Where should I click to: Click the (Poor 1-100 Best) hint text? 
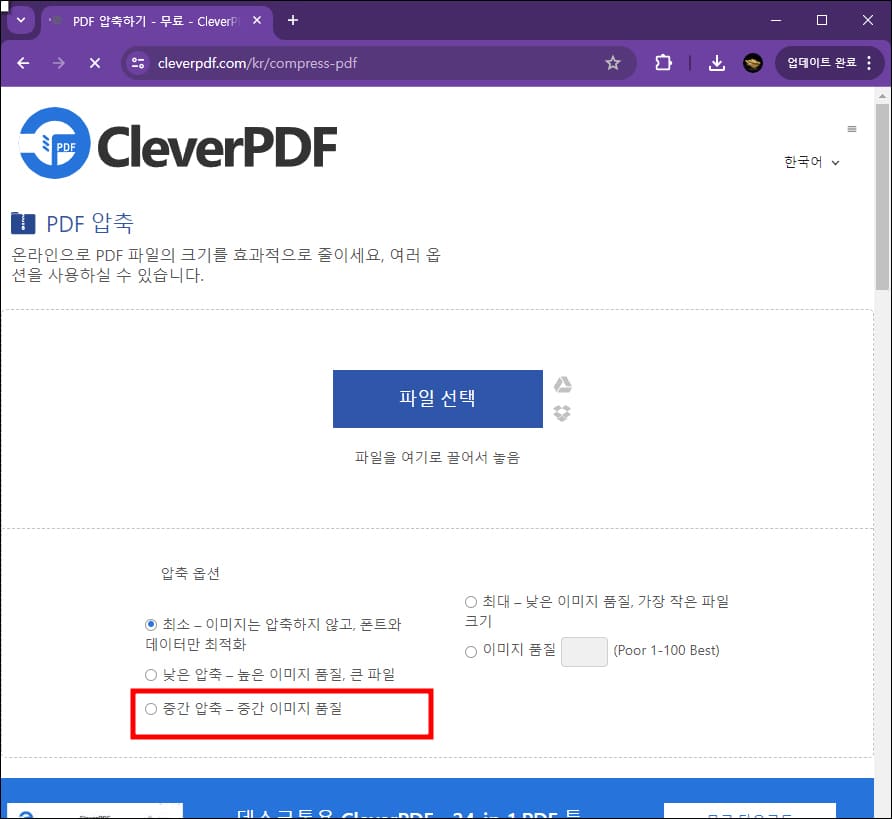[666, 650]
